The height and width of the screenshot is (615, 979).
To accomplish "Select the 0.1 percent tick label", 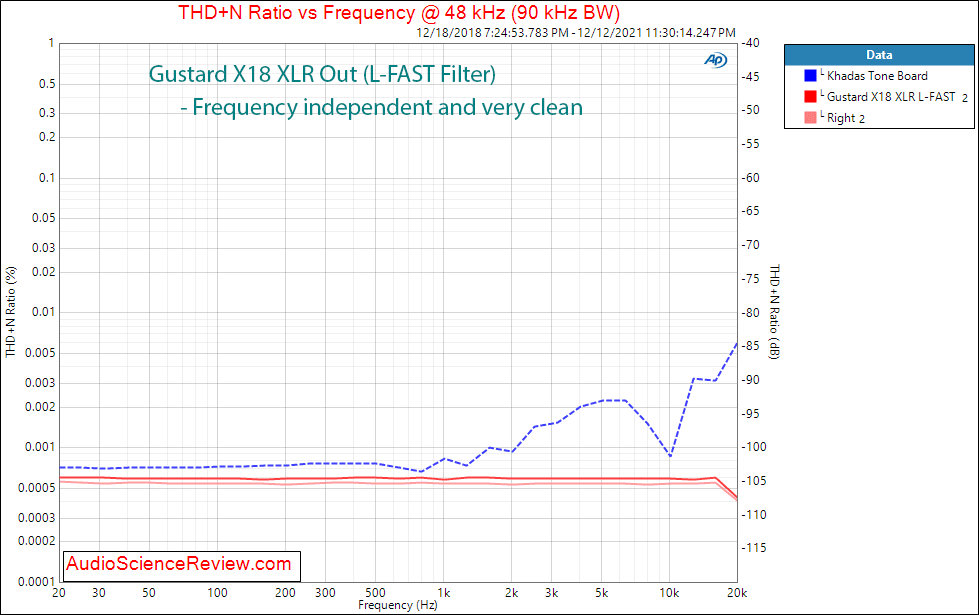I will tap(47, 178).
